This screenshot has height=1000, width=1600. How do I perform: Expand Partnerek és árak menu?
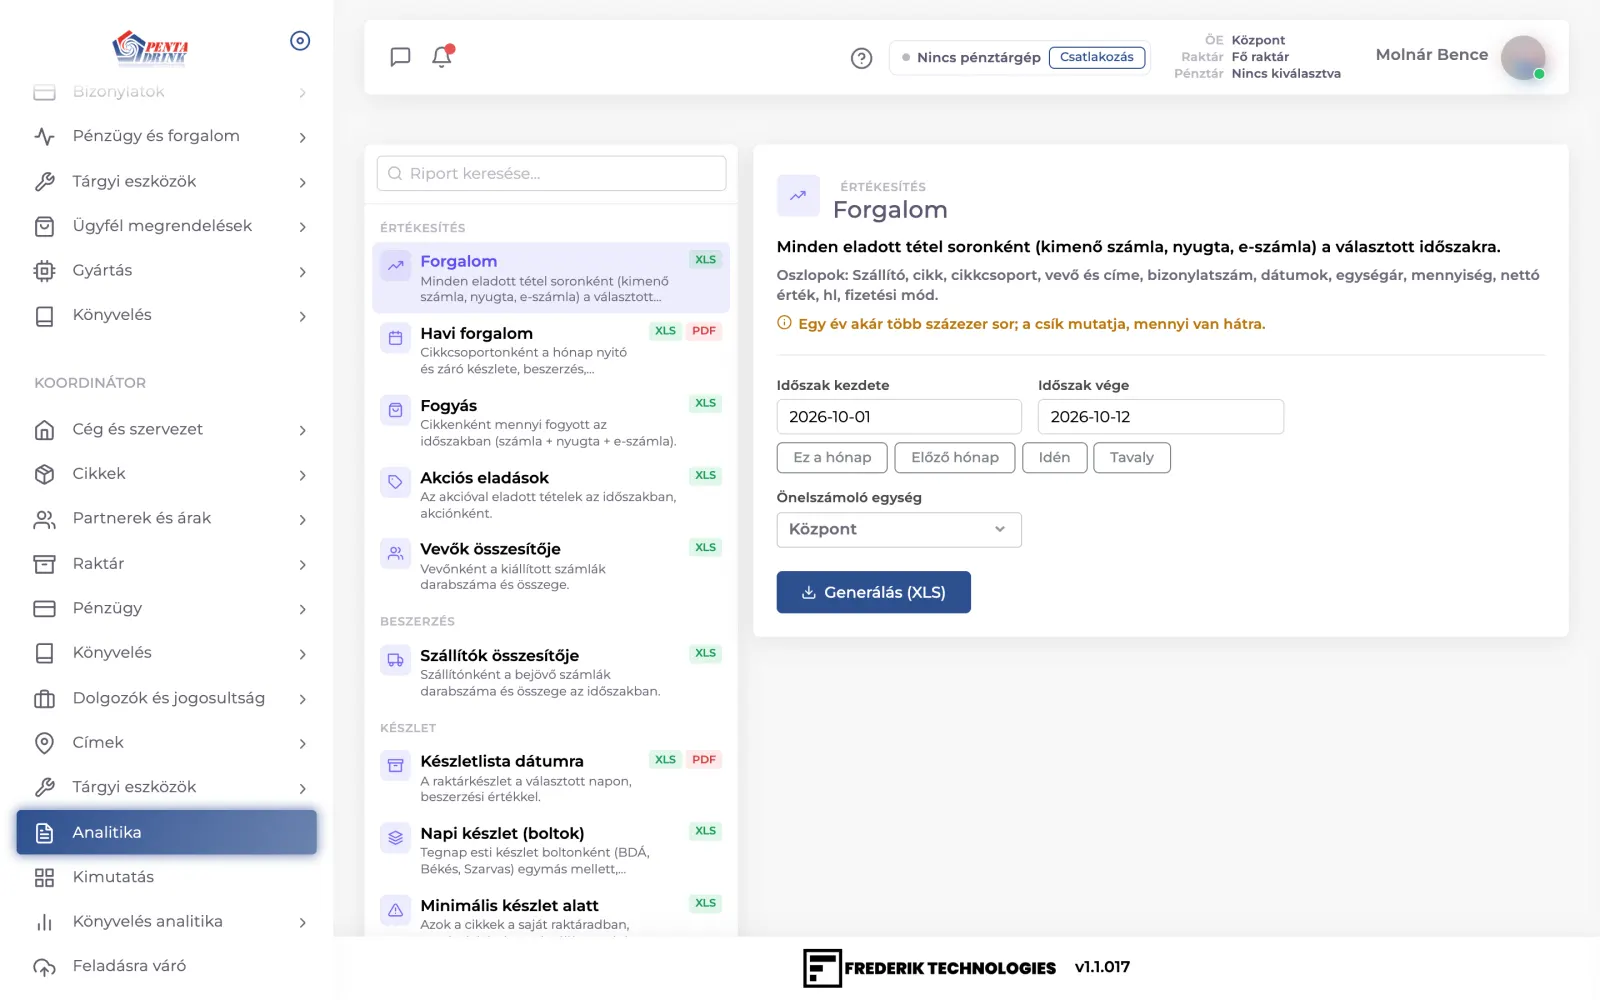click(x=166, y=519)
